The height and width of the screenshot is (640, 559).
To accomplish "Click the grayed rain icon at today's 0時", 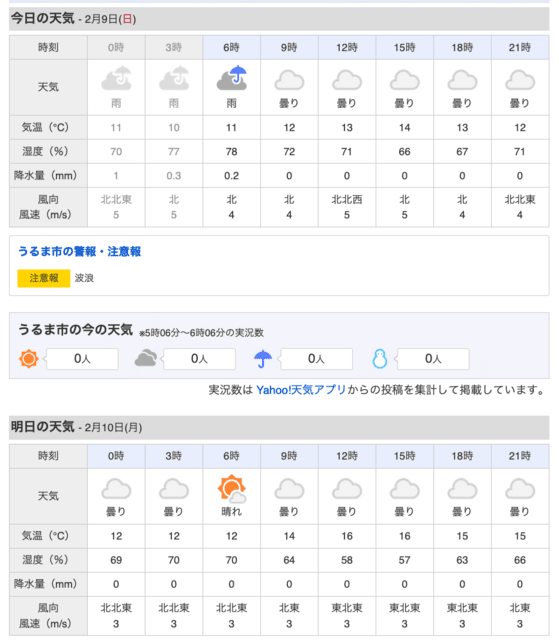I will 116,78.
